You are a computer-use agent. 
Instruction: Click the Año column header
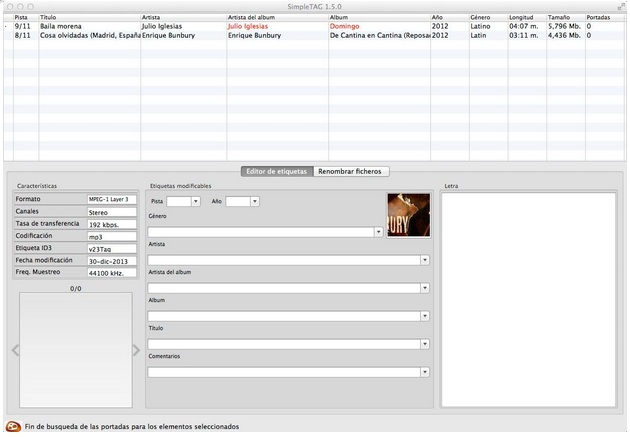point(448,17)
